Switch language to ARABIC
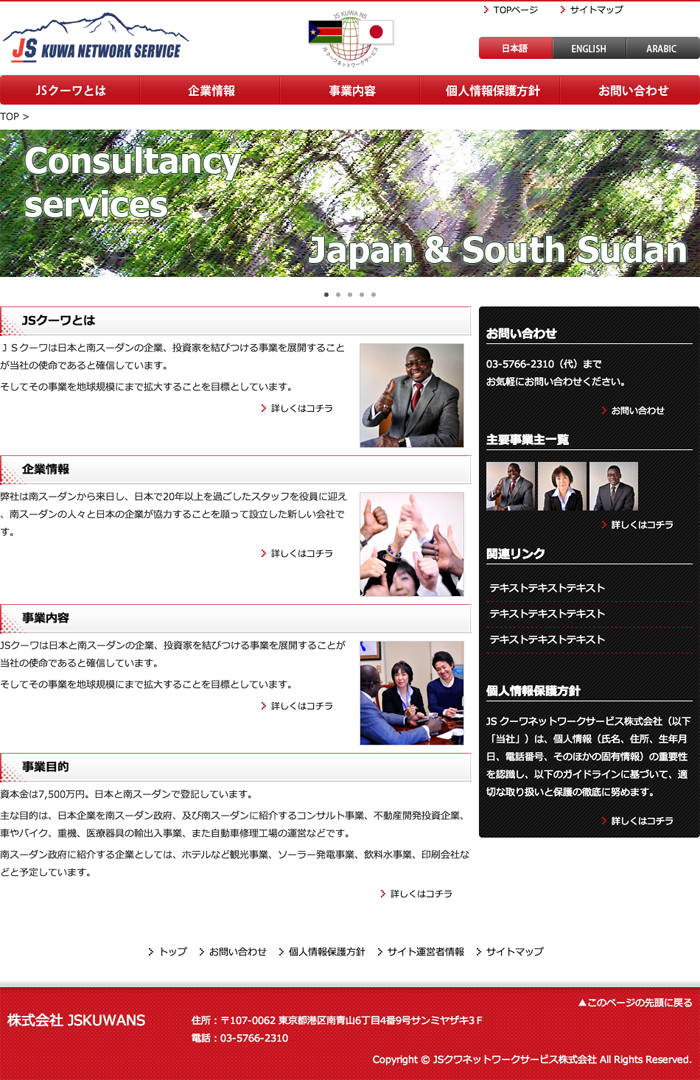700x1080 pixels. pos(661,48)
